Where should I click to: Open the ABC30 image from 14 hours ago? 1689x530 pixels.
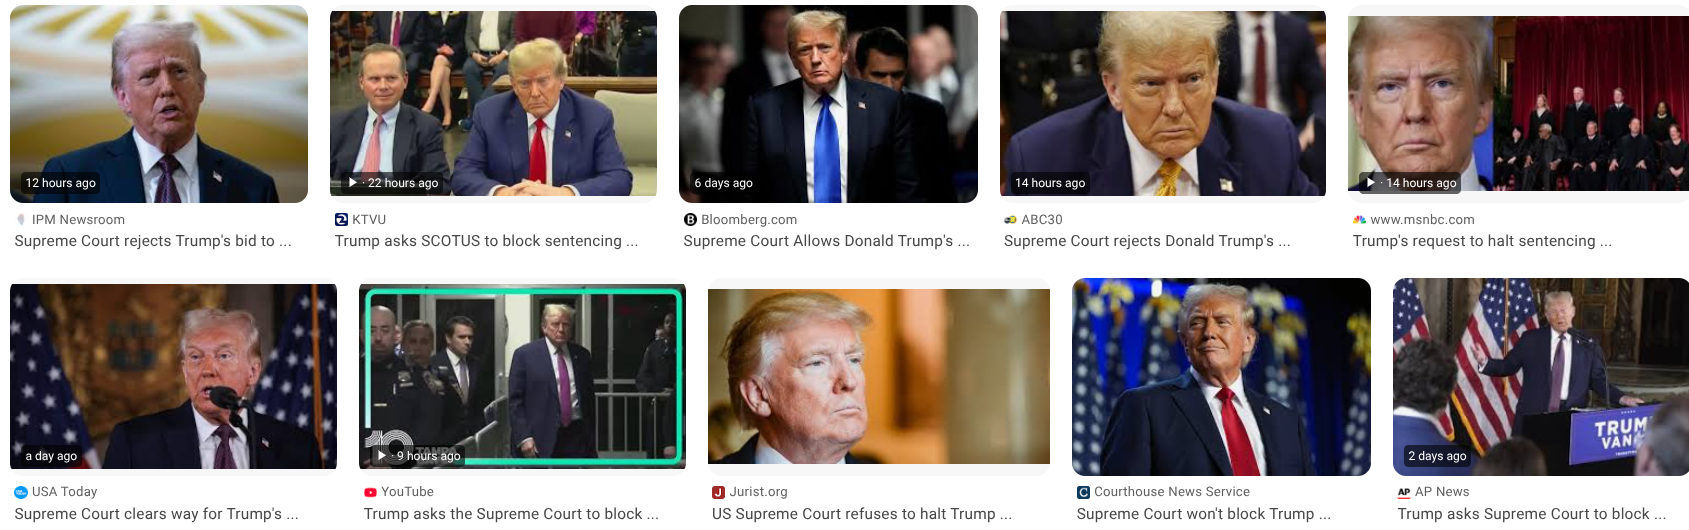coord(1163,104)
